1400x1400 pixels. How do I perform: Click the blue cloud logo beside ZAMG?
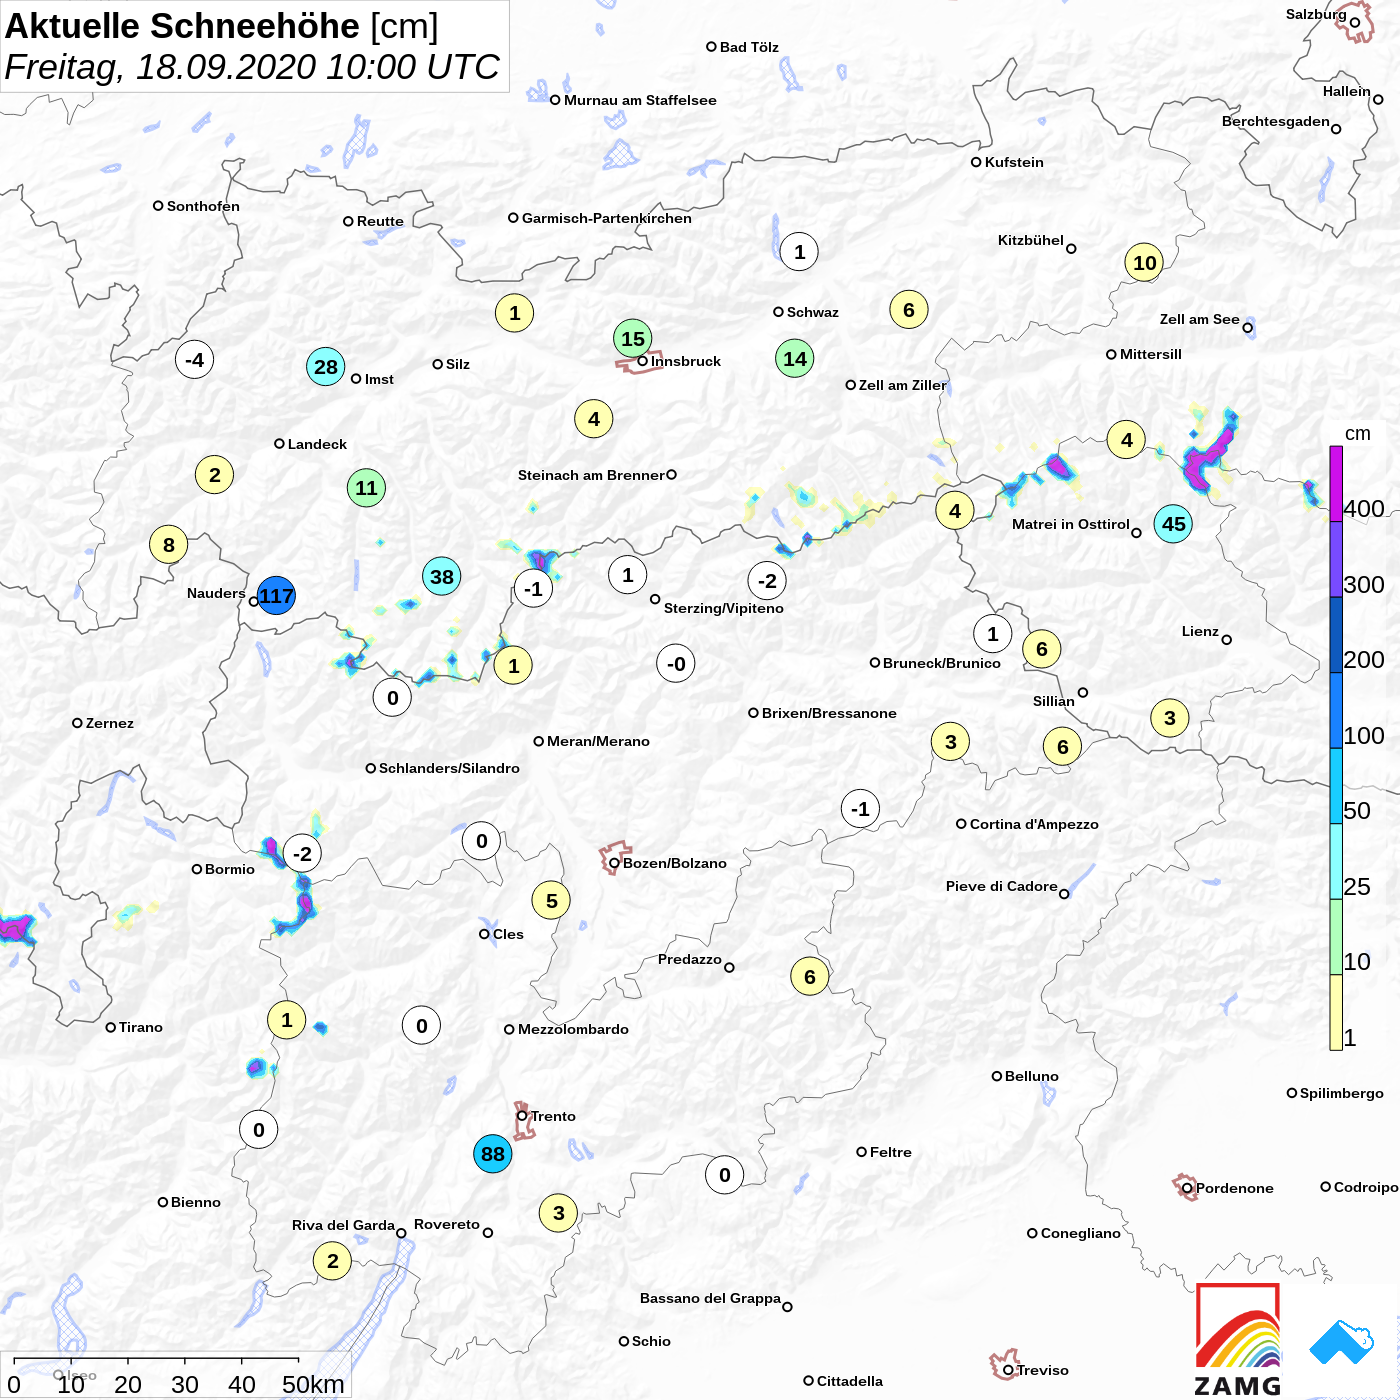point(1342,1342)
